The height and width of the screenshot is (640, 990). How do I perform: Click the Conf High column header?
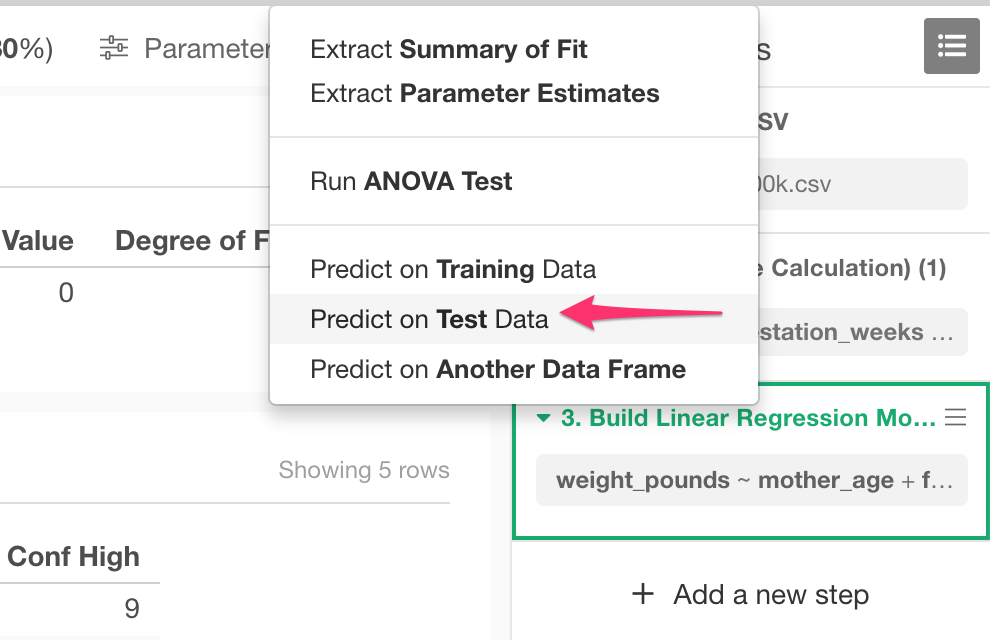pos(73,557)
